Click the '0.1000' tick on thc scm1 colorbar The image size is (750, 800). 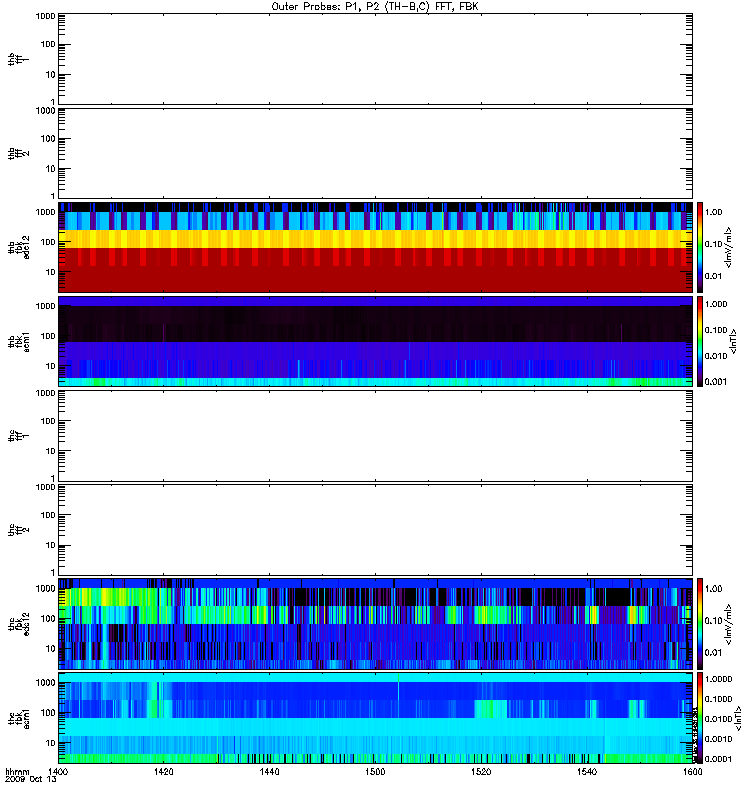pos(718,699)
